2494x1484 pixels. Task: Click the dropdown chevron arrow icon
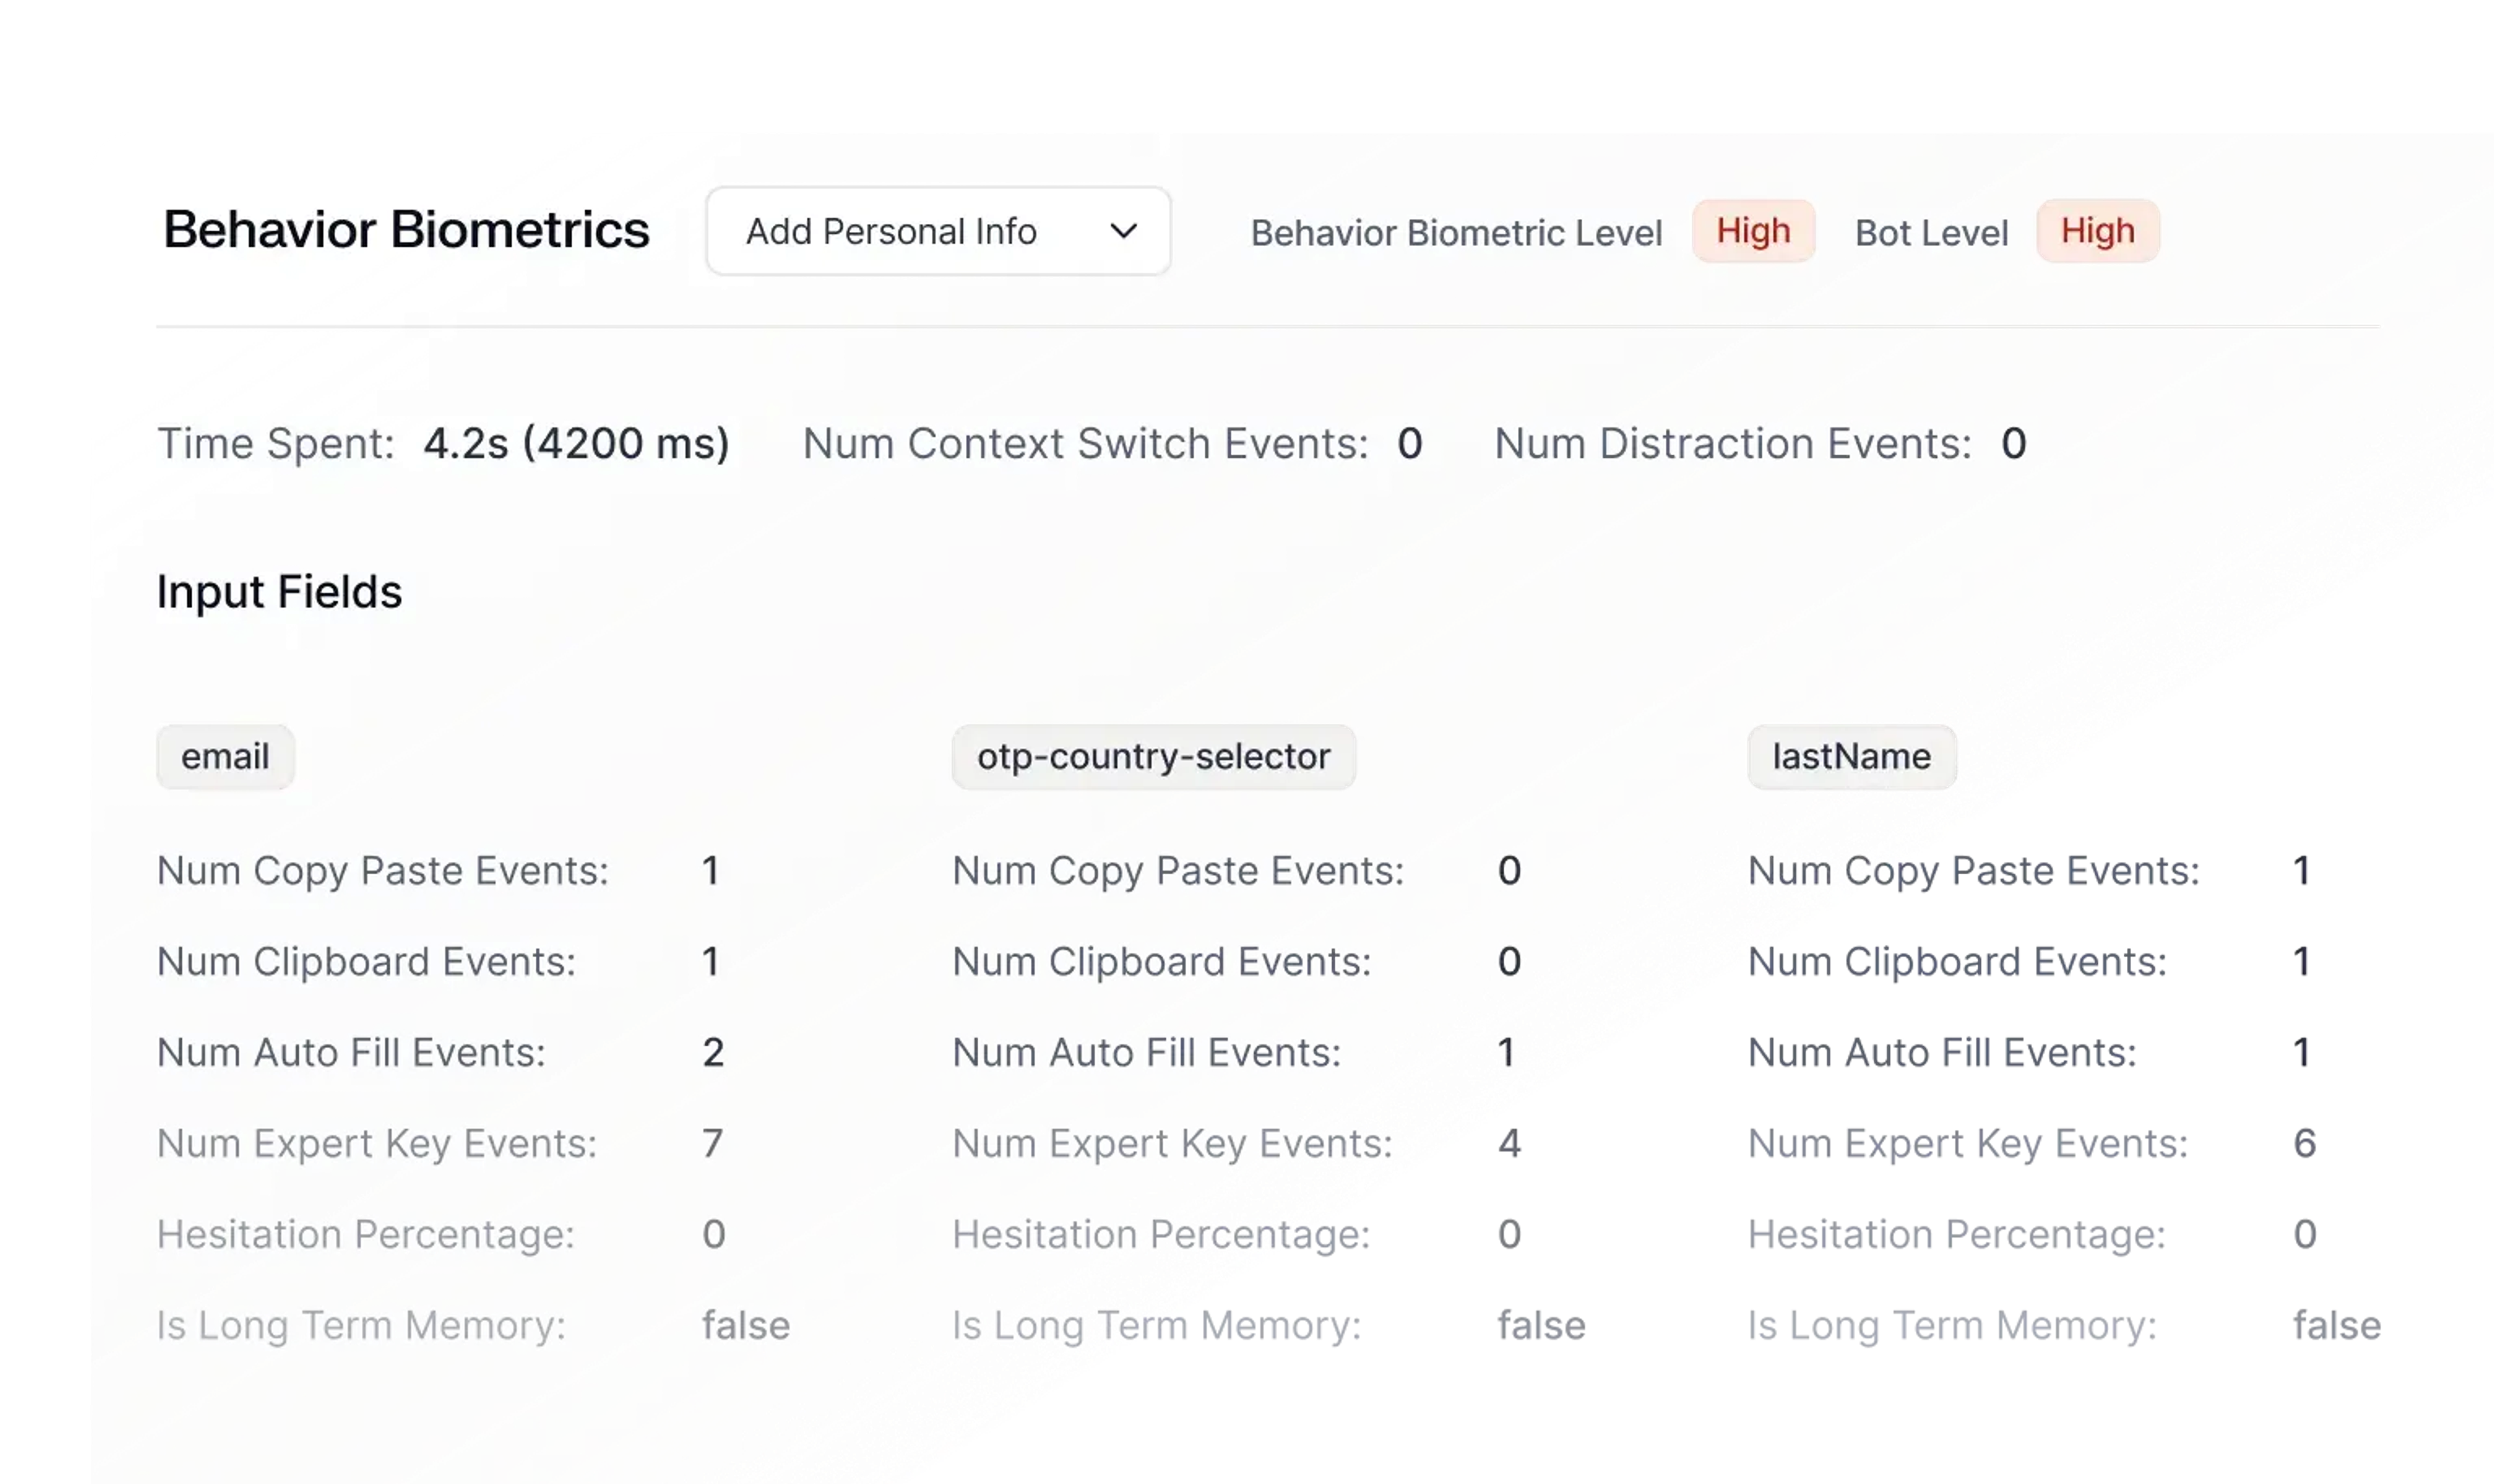[1123, 231]
